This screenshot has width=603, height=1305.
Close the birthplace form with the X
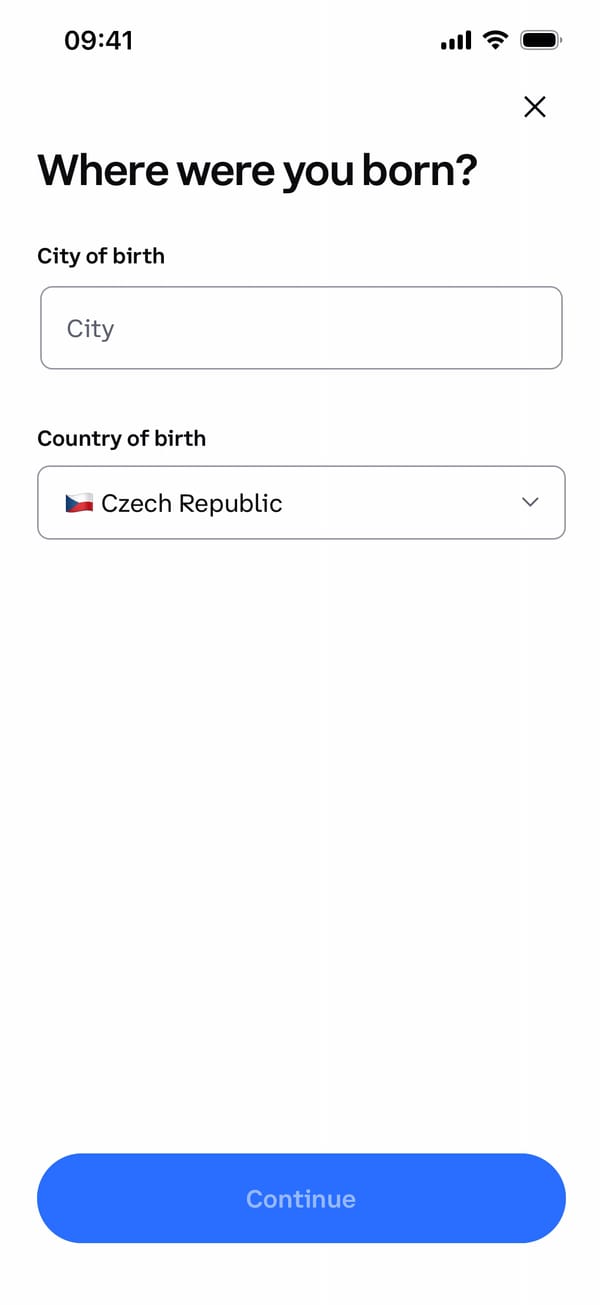coord(535,107)
